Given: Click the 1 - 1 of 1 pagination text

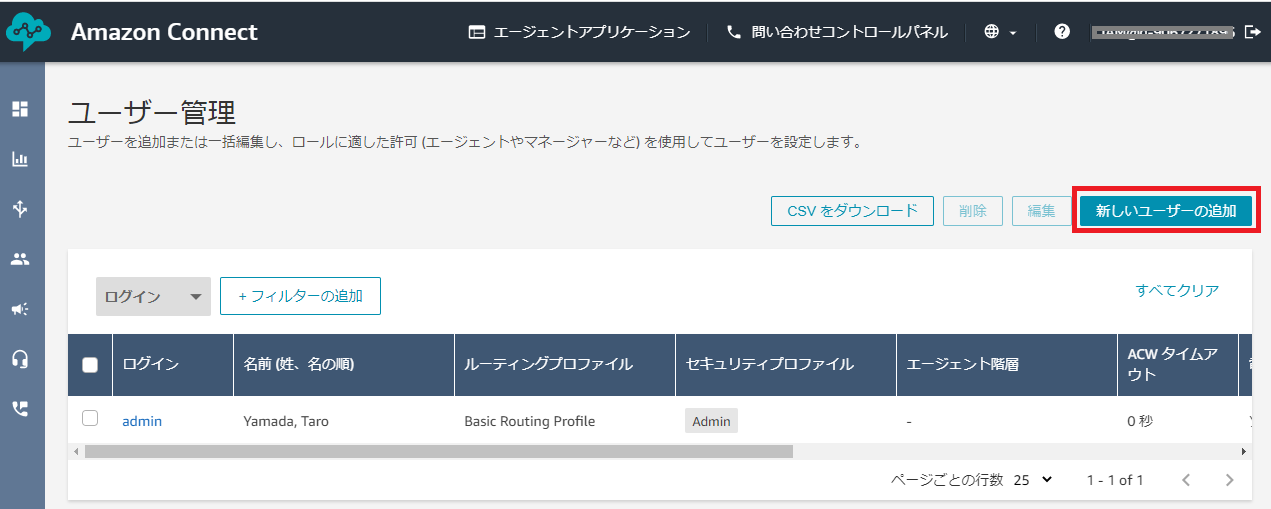Looking at the screenshot, I should pyautogui.click(x=1115, y=480).
